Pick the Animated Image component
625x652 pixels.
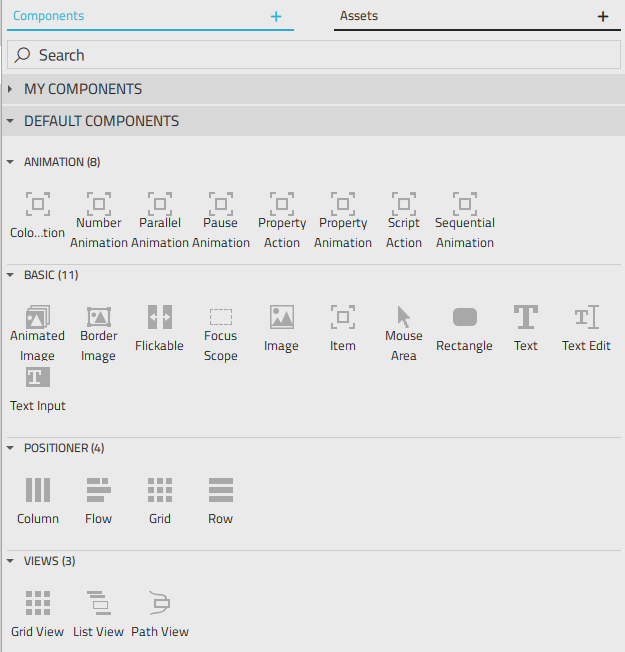tap(38, 318)
